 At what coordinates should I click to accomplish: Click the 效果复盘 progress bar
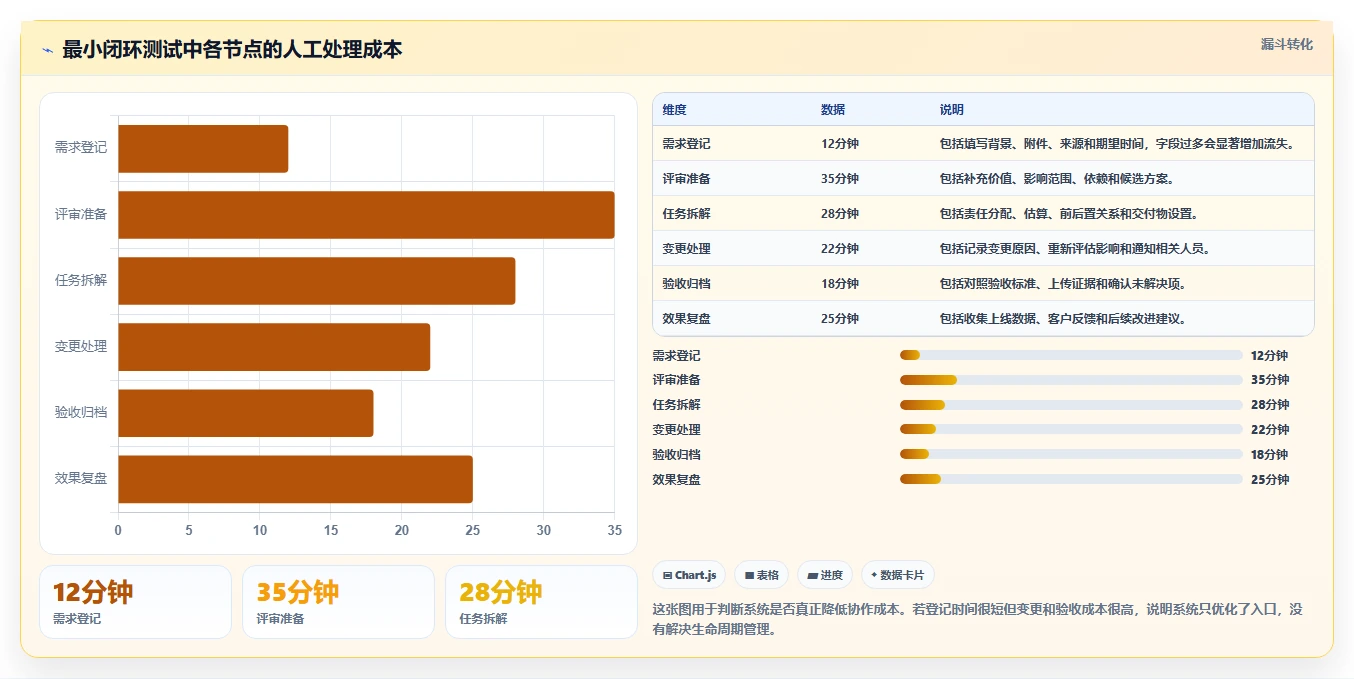coord(1071,479)
